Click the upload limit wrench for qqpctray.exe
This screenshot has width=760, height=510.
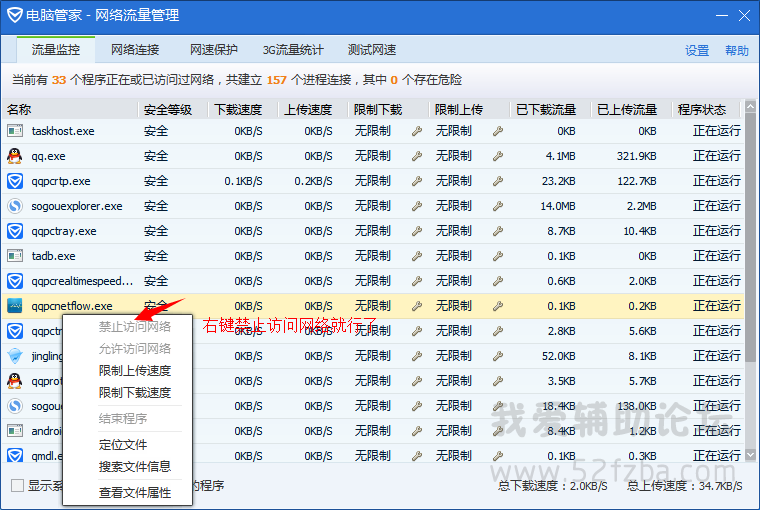click(498, 231)
